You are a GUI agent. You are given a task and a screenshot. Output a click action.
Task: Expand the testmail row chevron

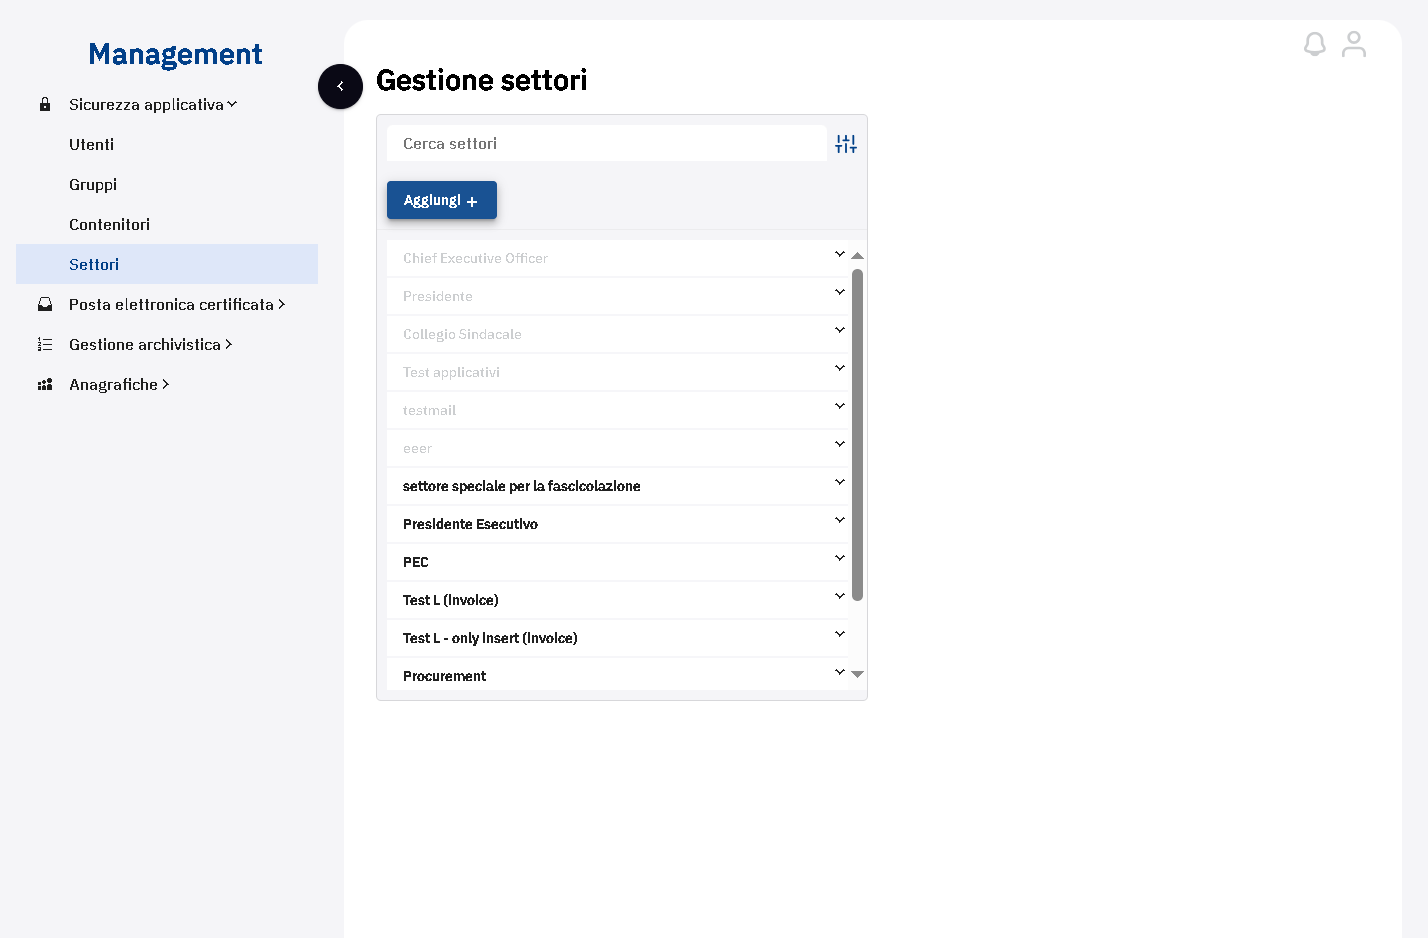[840, 406]
